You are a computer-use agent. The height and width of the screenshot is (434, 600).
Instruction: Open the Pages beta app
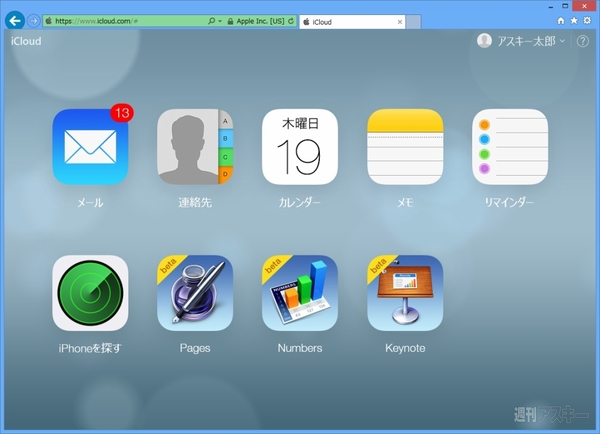click(195, 293)
